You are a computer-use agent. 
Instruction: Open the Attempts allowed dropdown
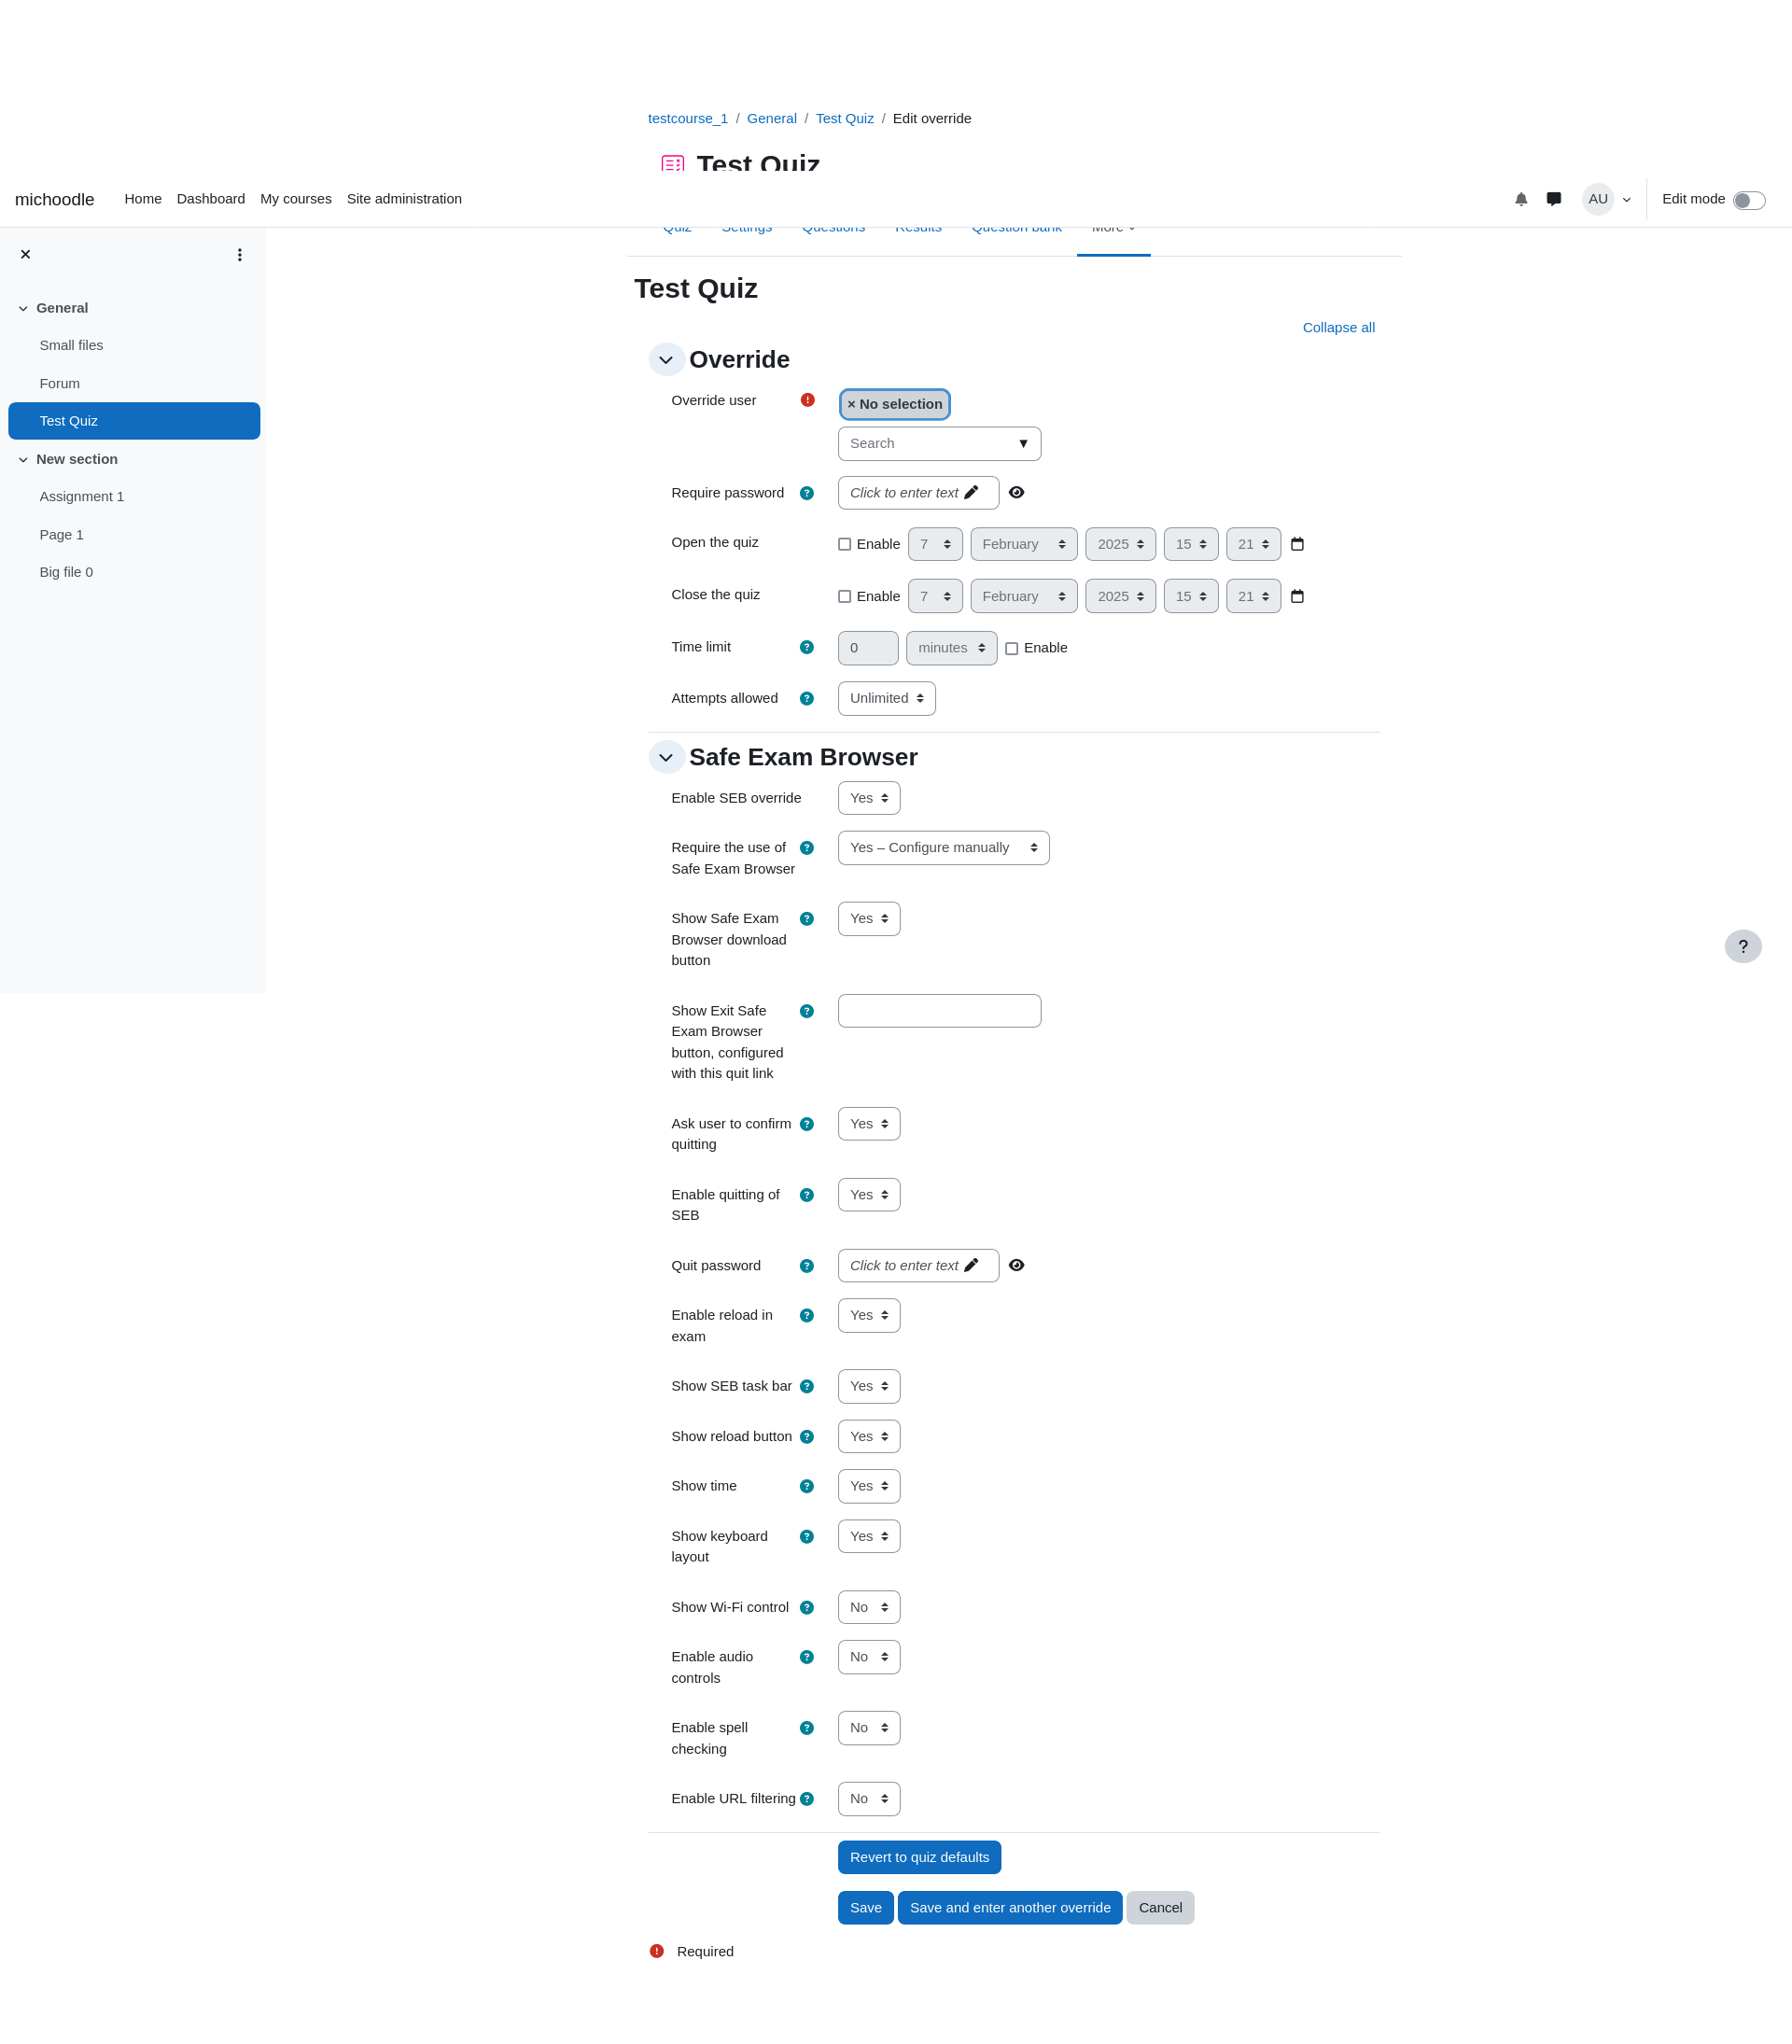(x=887, y=699)
